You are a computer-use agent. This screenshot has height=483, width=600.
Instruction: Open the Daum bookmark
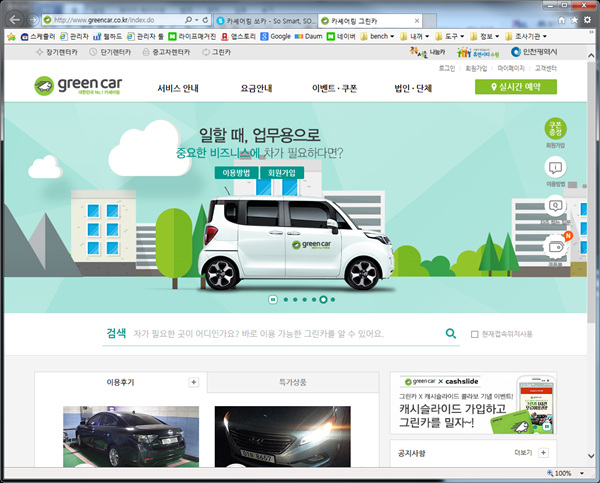pos(308,36)
